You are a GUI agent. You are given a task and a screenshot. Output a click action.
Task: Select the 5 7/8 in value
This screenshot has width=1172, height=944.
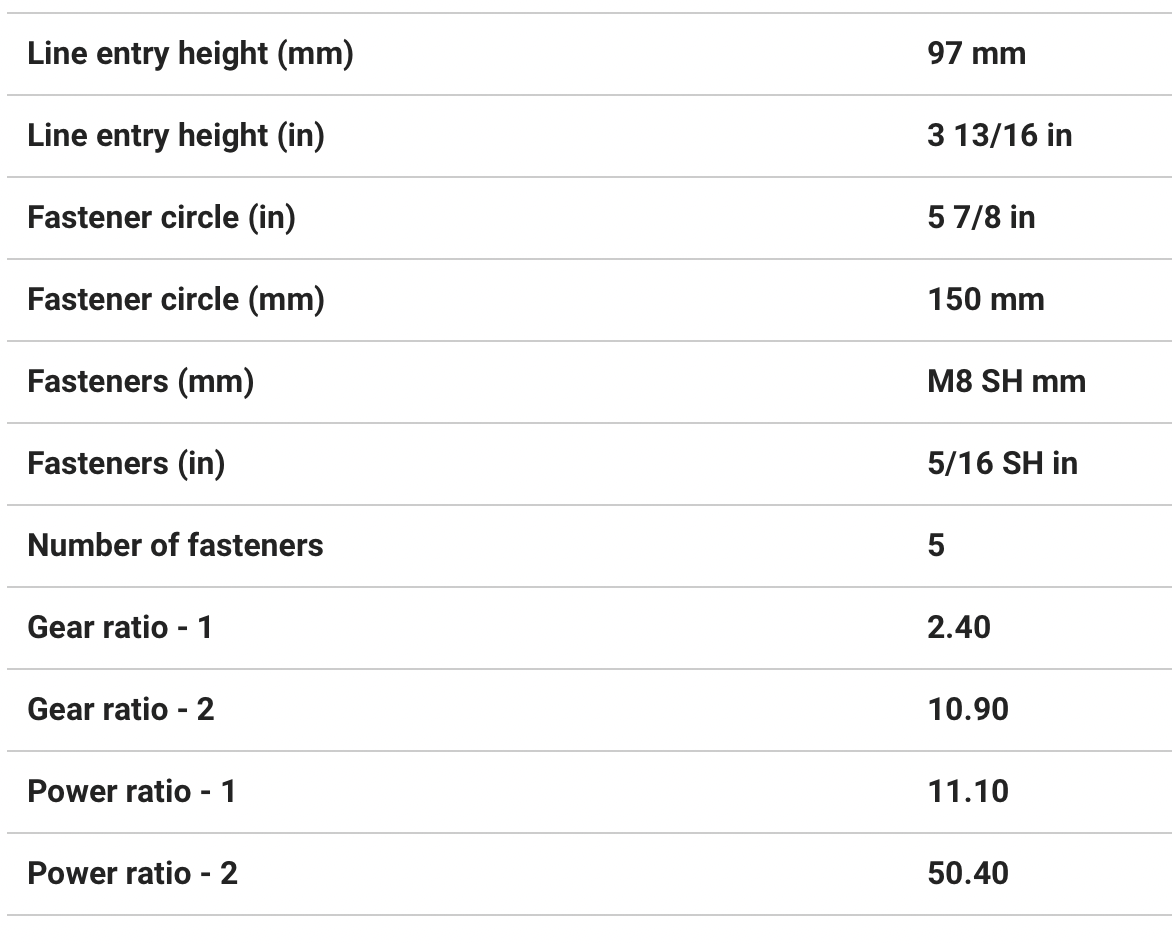[x=981, y=218]
